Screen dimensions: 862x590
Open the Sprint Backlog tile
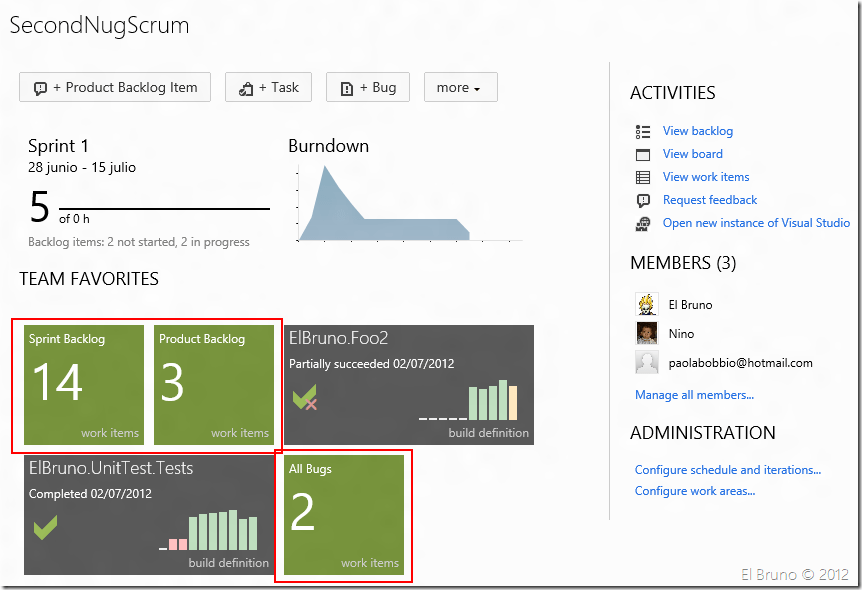84,385
